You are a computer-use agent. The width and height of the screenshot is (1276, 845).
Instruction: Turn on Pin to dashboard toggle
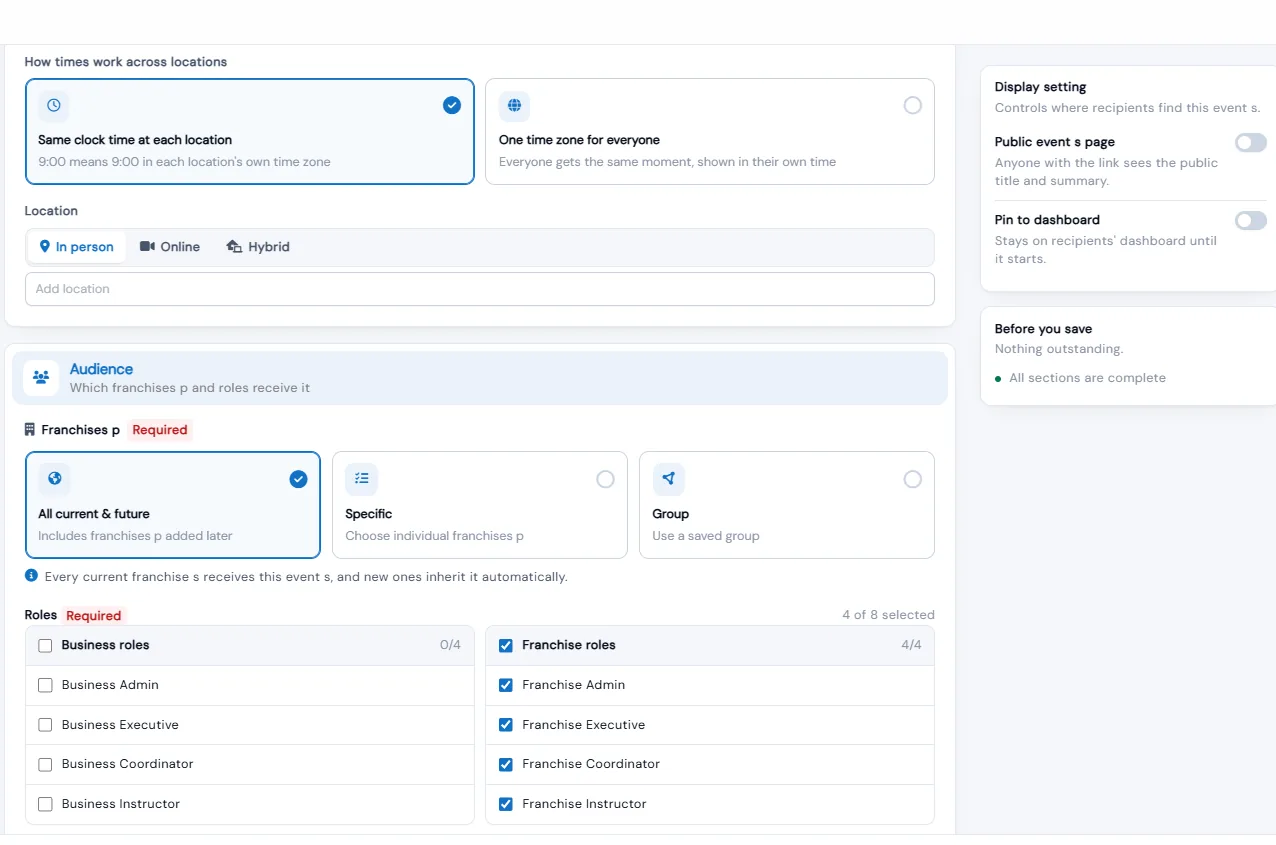coord(1250,221)
